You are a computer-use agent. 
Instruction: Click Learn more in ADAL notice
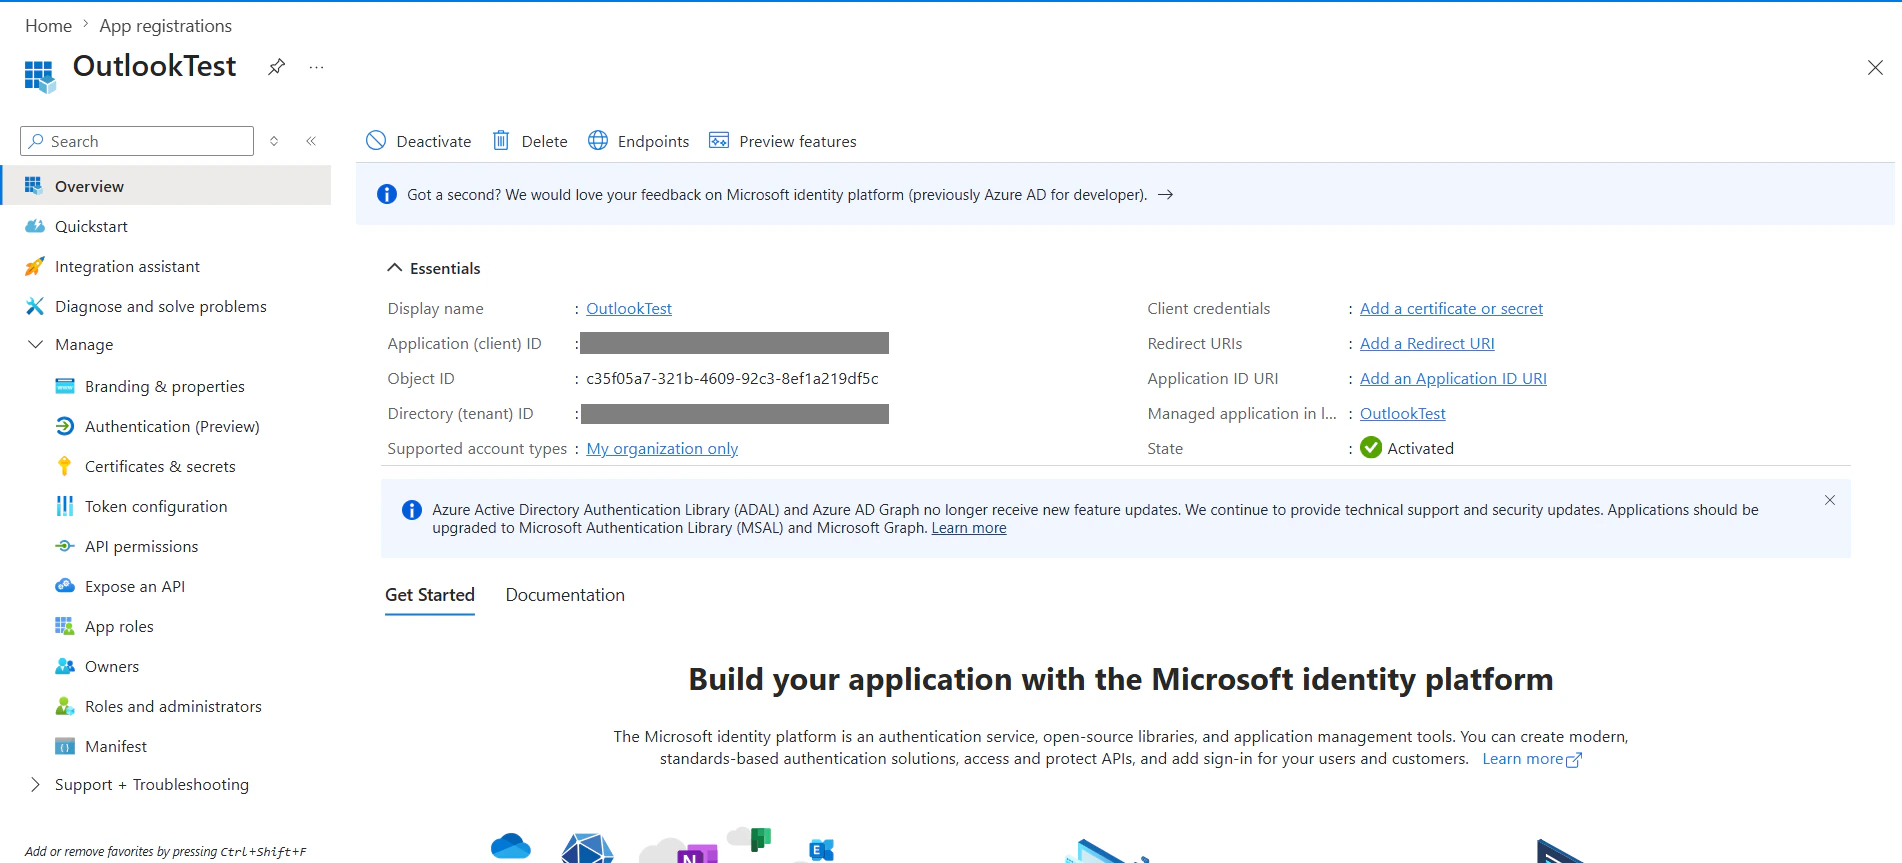pyautogui.click(x=969, y=528)
